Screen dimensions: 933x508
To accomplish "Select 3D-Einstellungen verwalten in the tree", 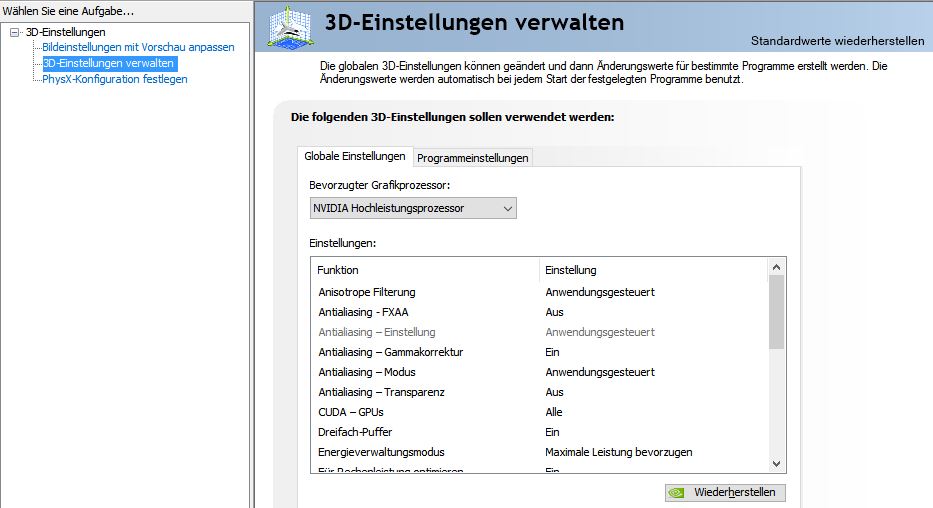I will coord(109,63).
